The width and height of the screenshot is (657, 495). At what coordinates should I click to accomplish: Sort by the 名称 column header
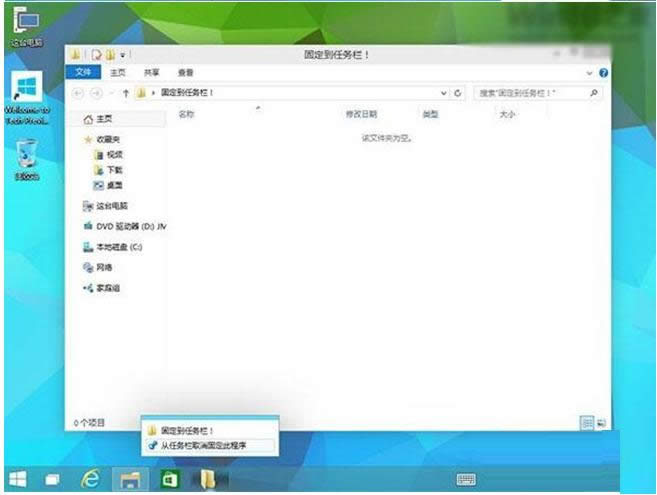pos(186,114)
